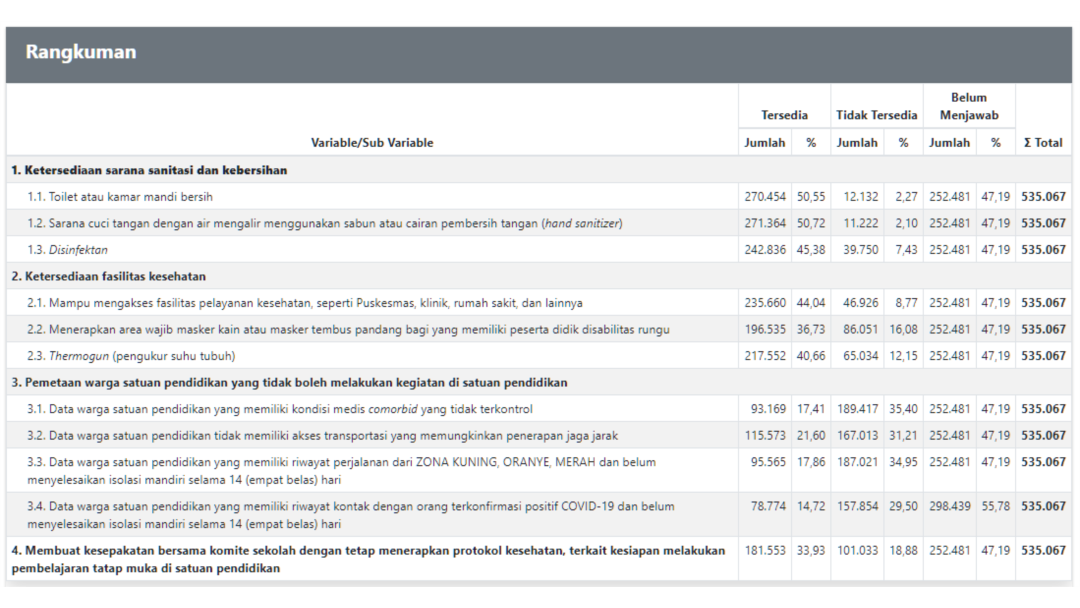1080x608 pixels.
Task: Click Tersedia jumlah value 271.364
Action: click(x=765, y=223)
